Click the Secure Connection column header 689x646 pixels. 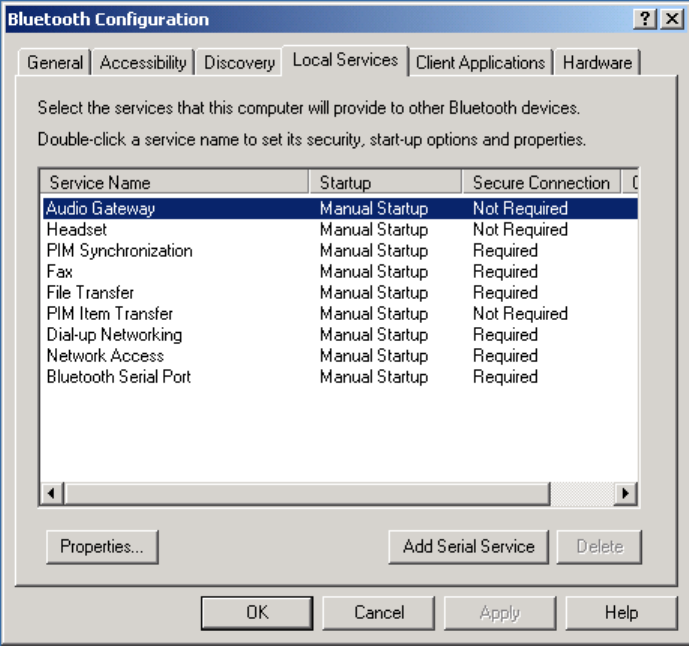tap(541, 182)
